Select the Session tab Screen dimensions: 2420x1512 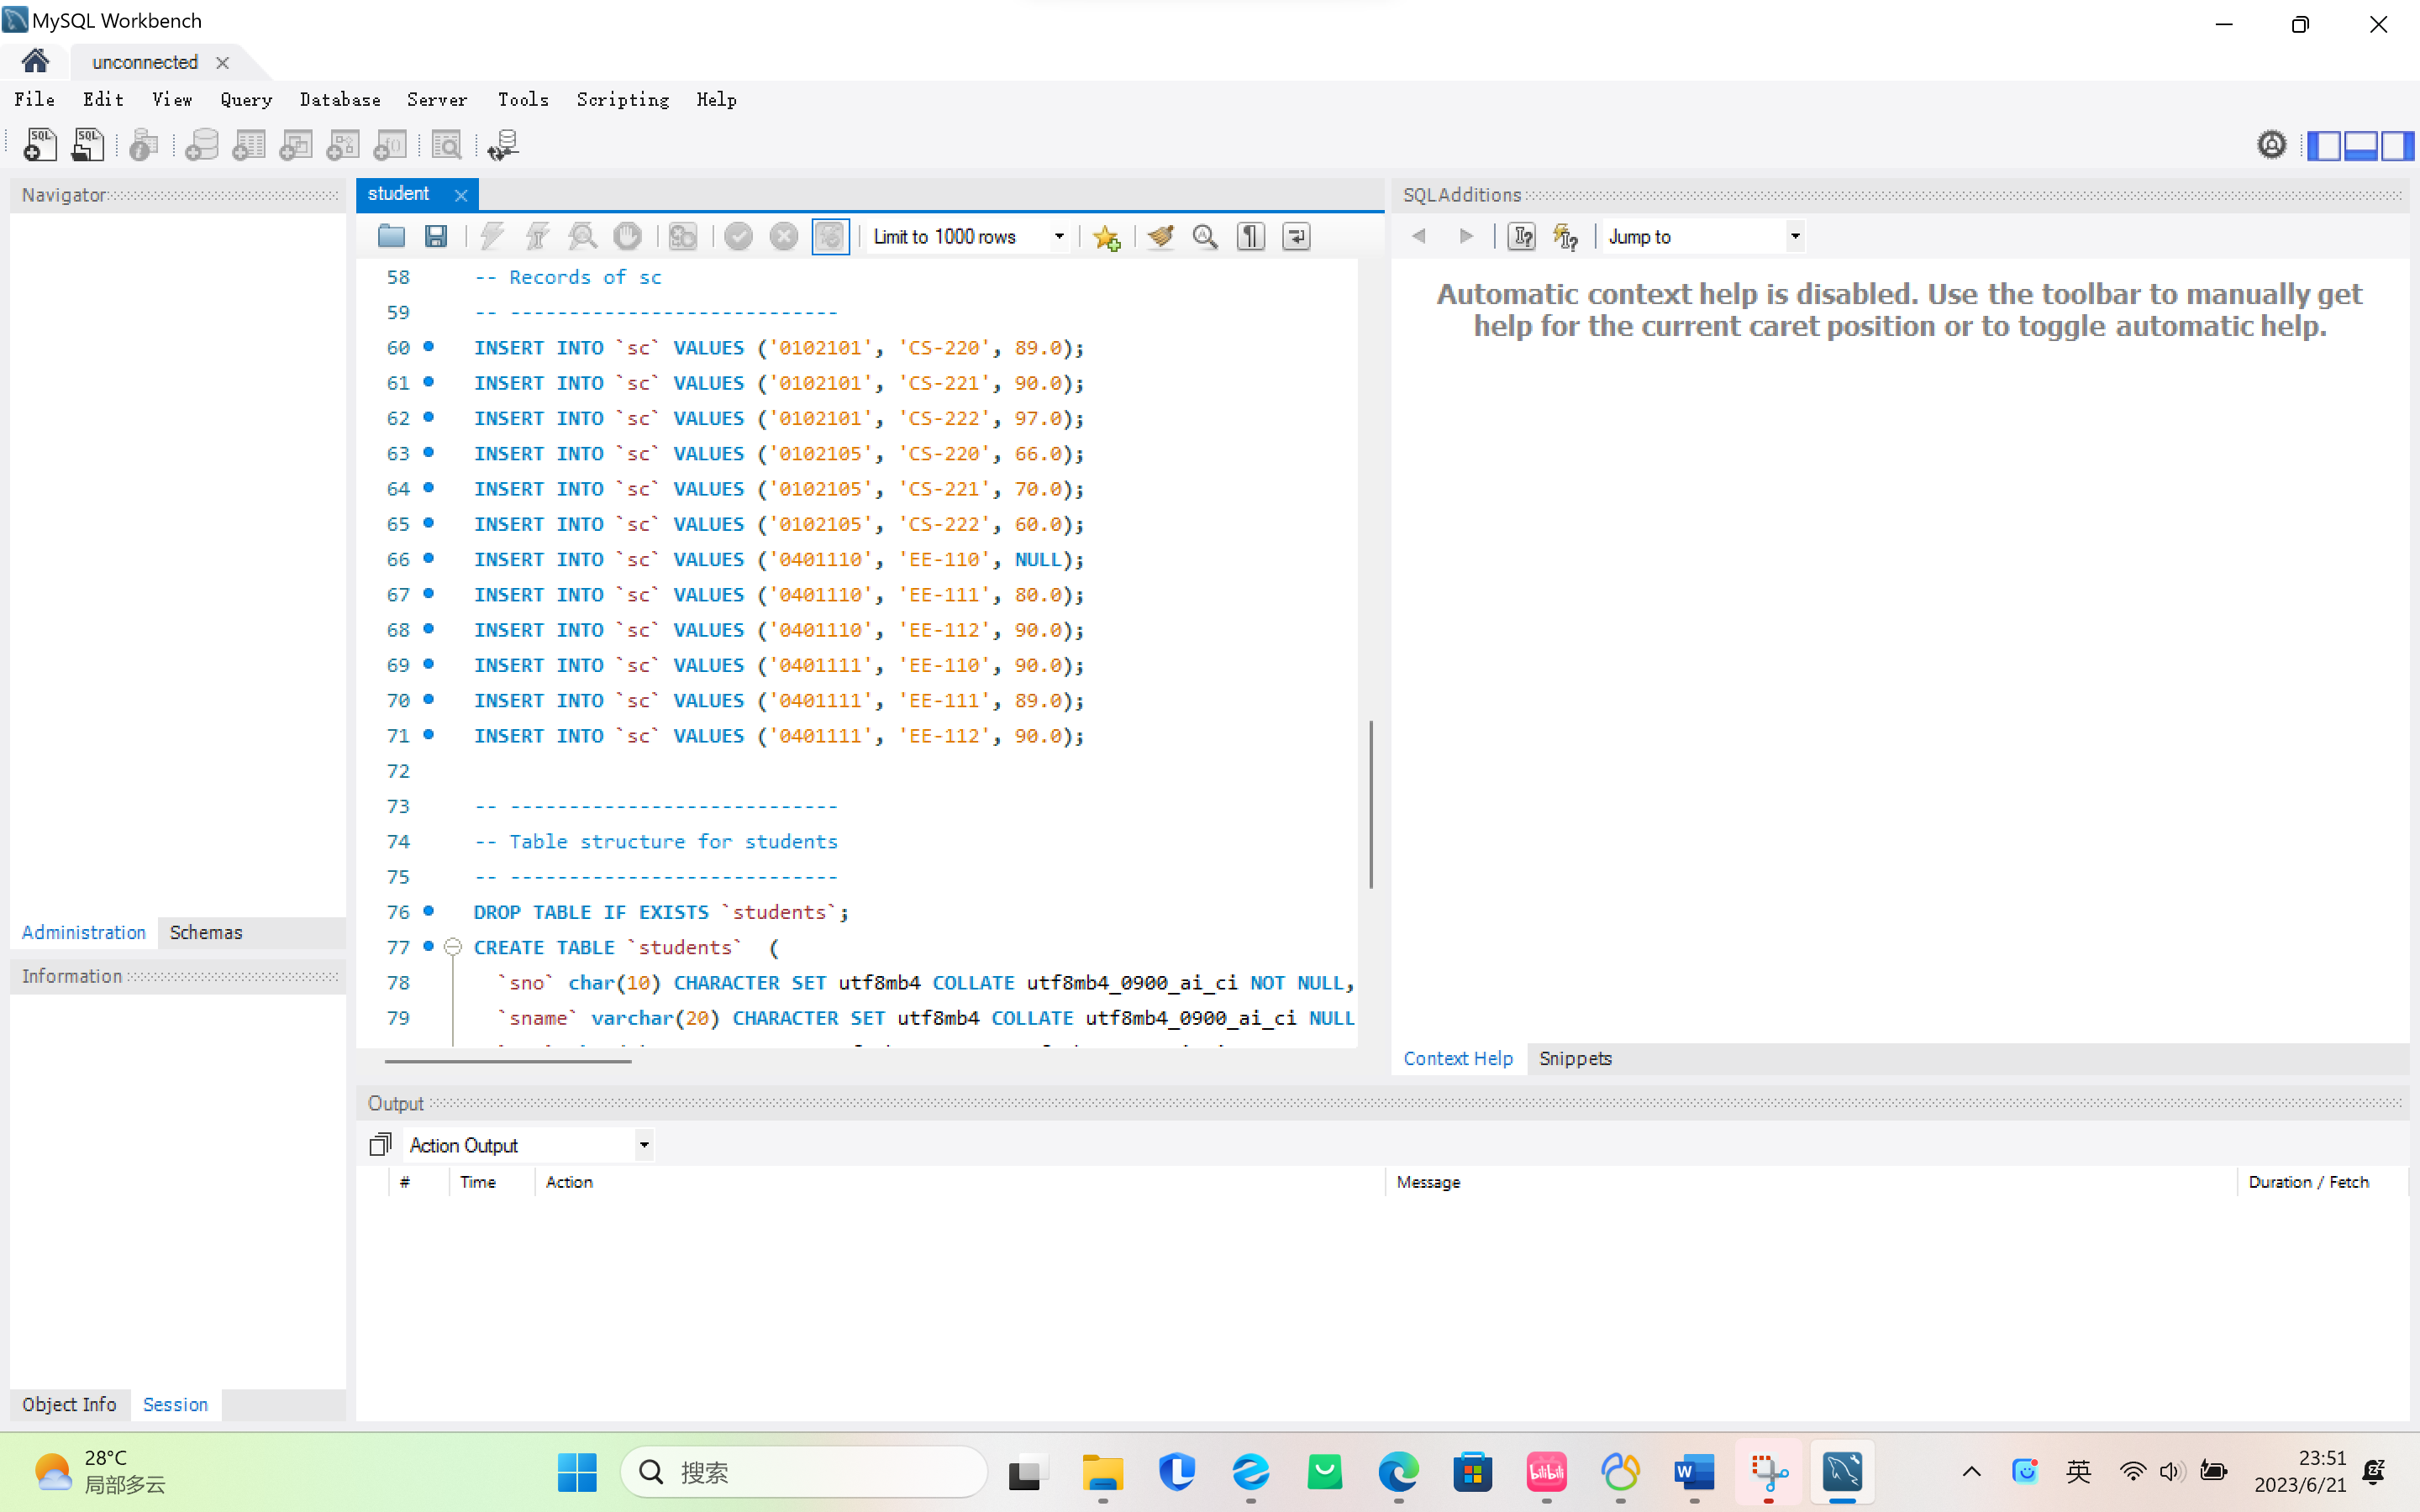[175, 1404]
